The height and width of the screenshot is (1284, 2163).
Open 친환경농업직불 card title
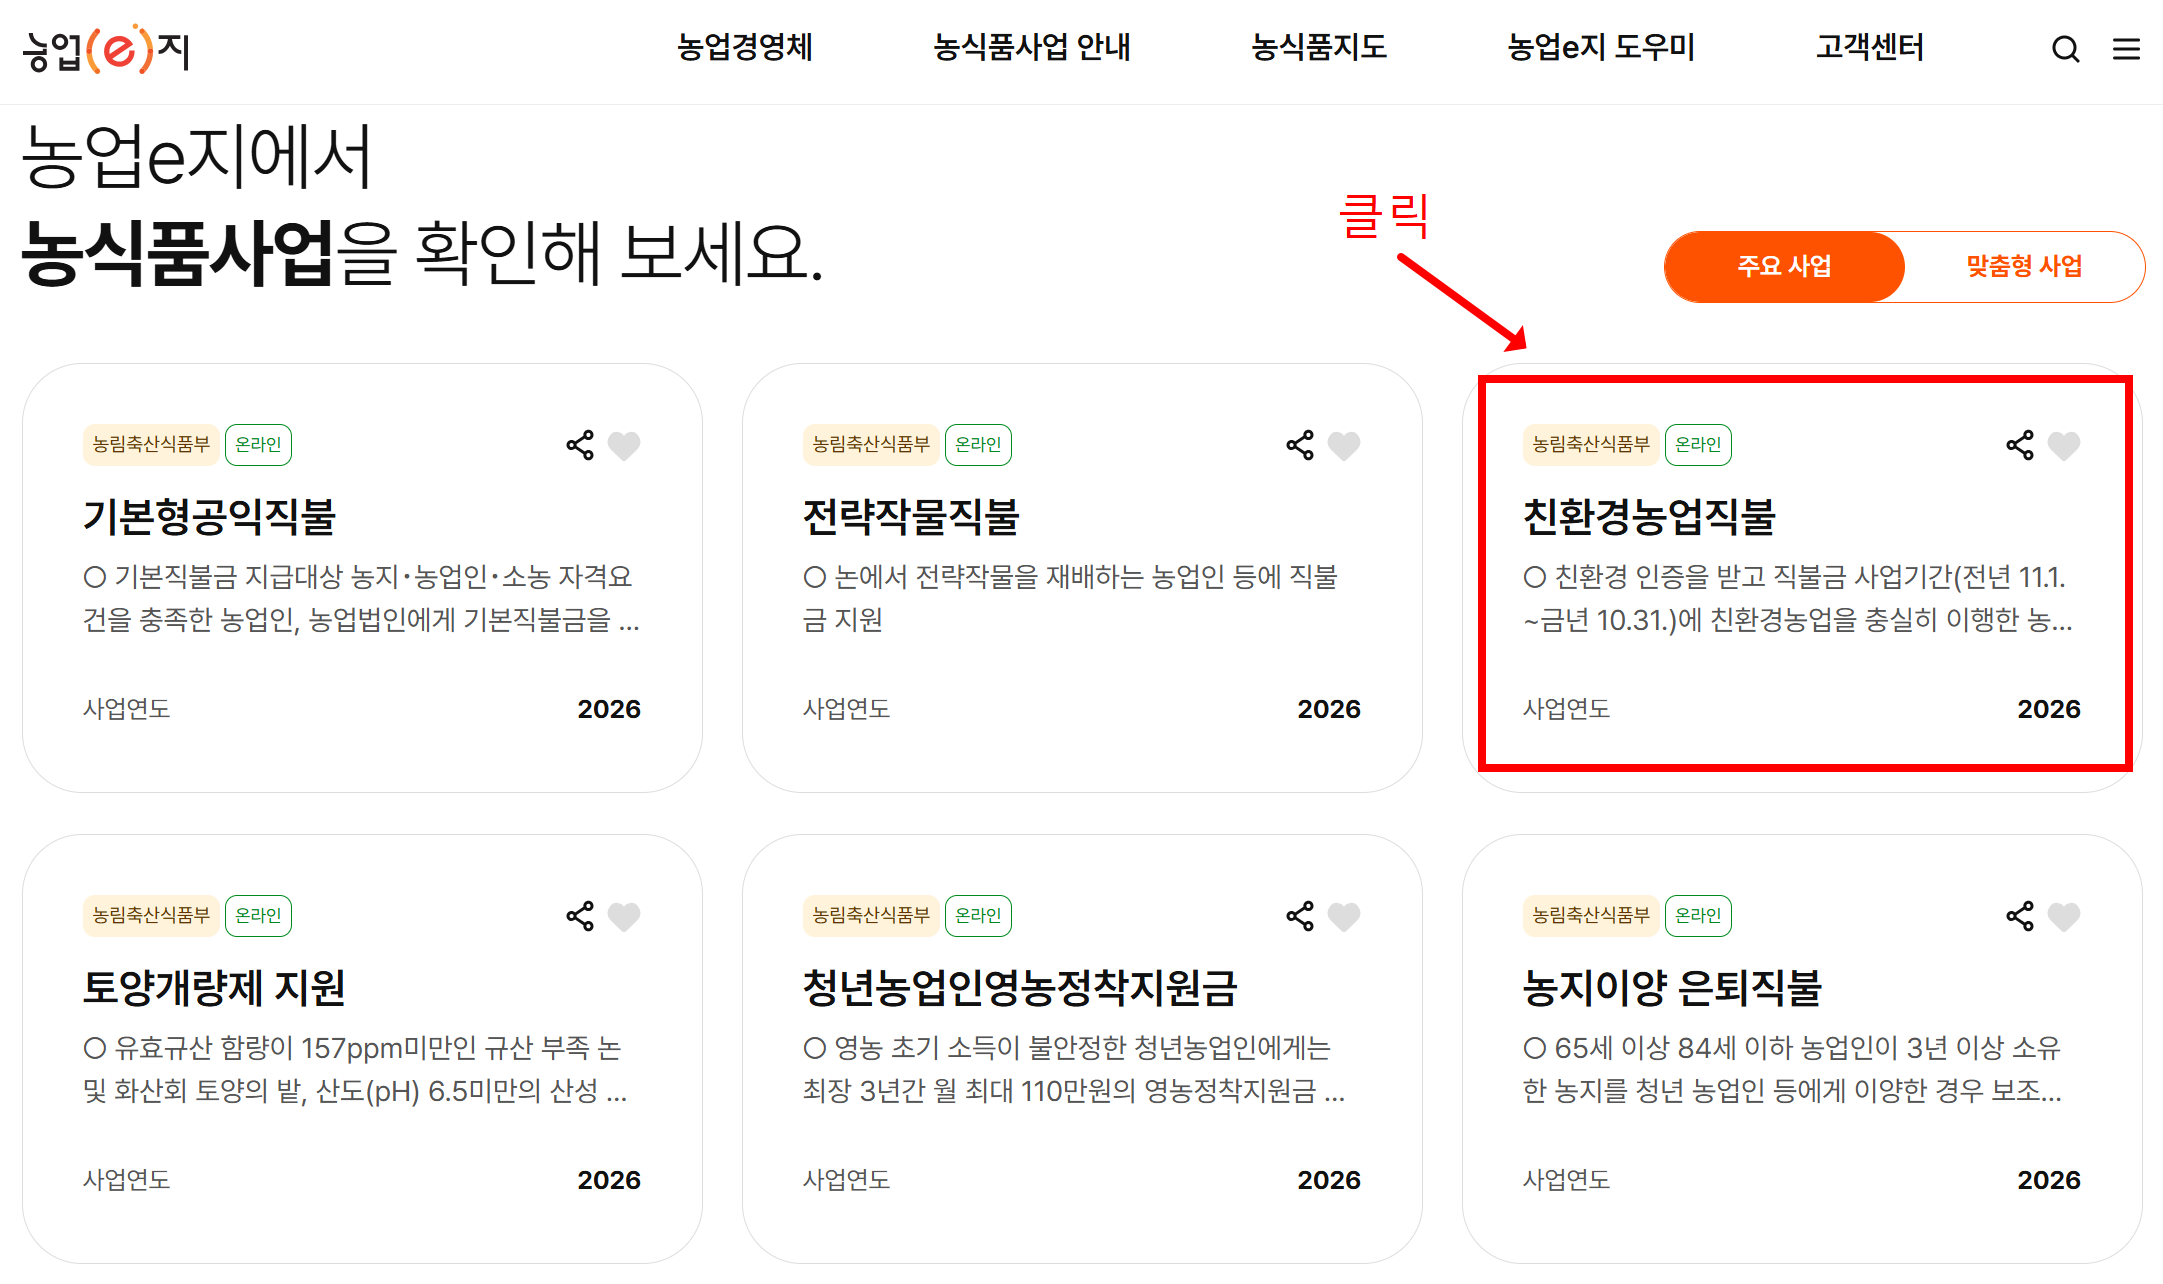(x=1648, y=517)
